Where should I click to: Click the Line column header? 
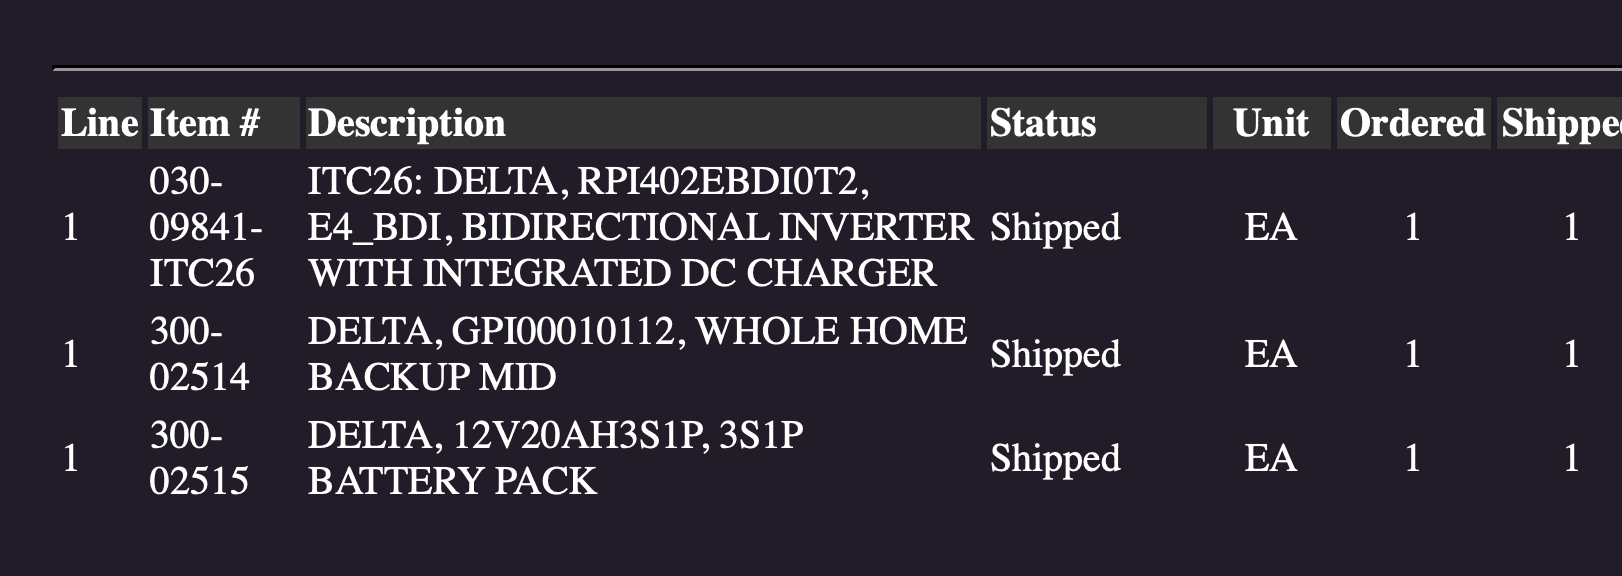[x=99, y=123]
